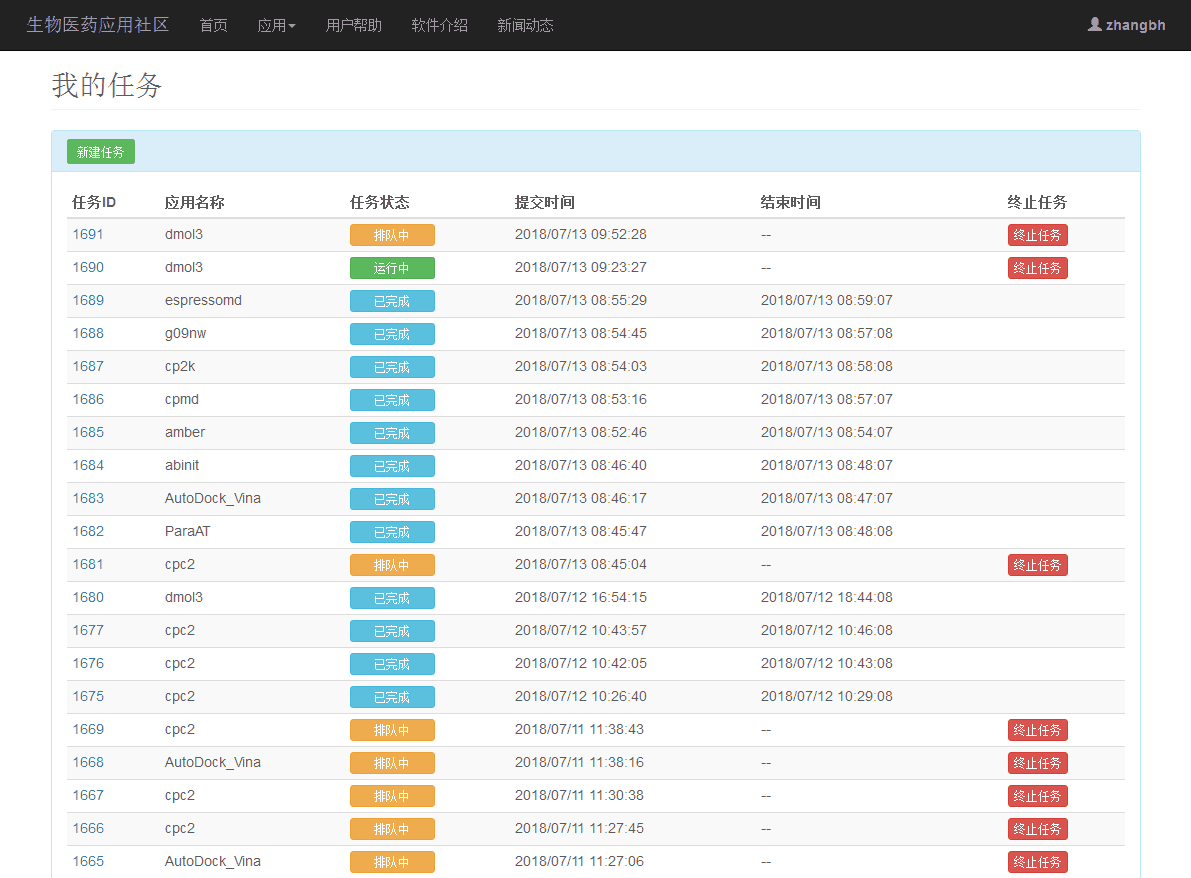Open the 新闻动态 page
Viewport: 1191px width, 878px height.
point(525,25)
